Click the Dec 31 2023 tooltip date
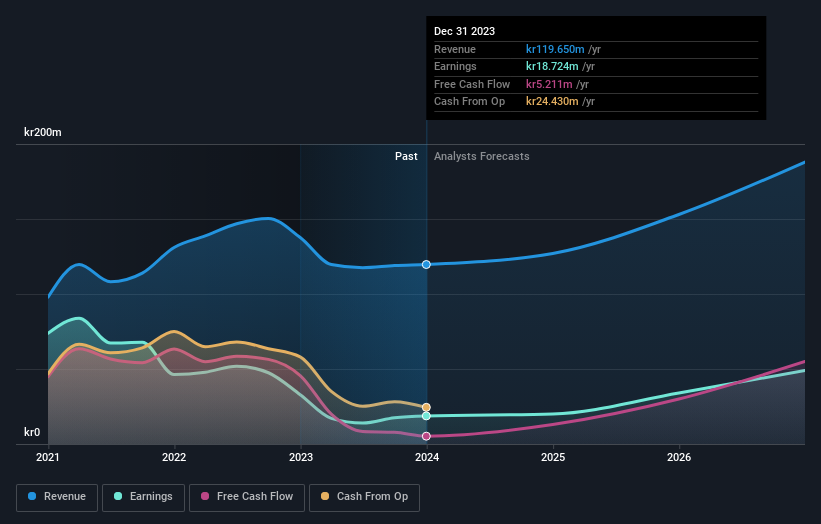This screenshot has height=524, width=821. pyautogui.click(x=464, y=31)
